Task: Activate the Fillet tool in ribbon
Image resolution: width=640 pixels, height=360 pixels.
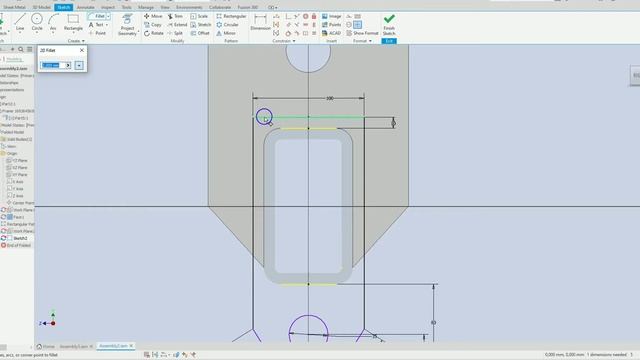Action: [x=96, y=16]
